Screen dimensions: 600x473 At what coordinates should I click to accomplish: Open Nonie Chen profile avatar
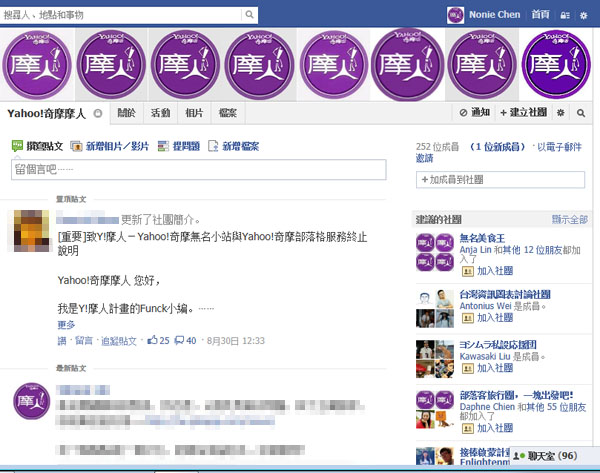coord(455,15)
